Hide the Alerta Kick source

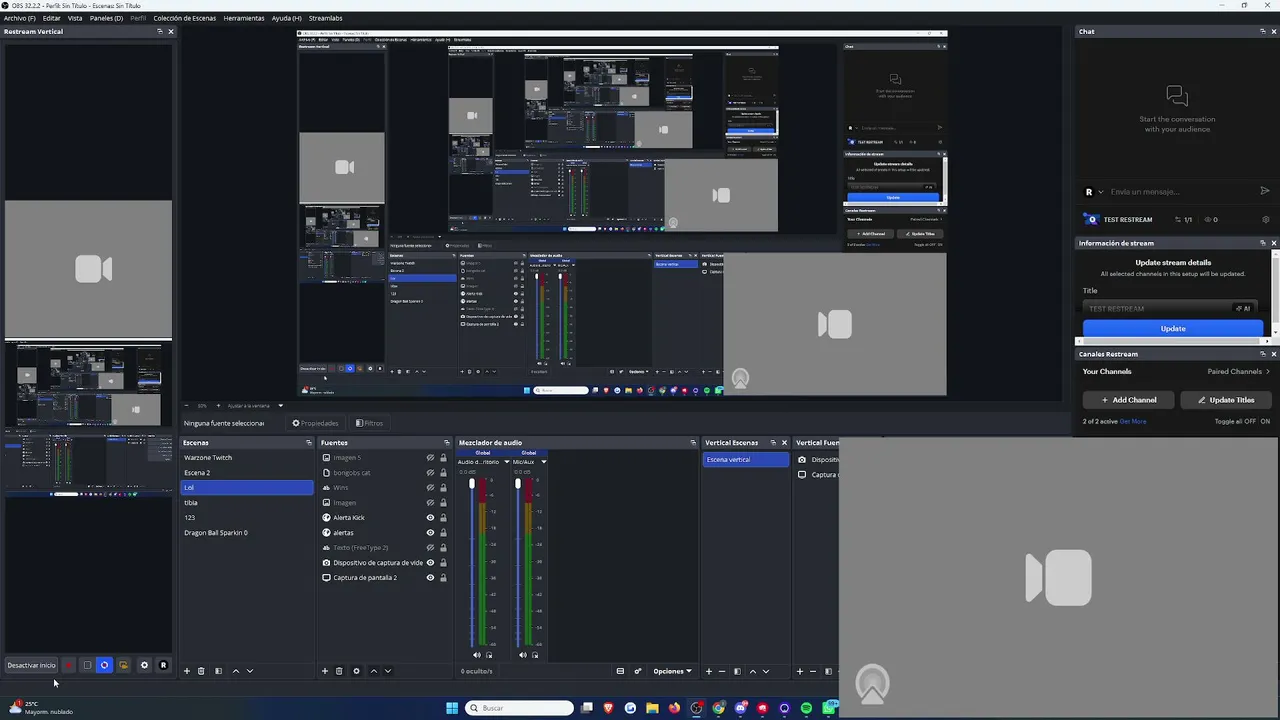[x=431, y=518]
